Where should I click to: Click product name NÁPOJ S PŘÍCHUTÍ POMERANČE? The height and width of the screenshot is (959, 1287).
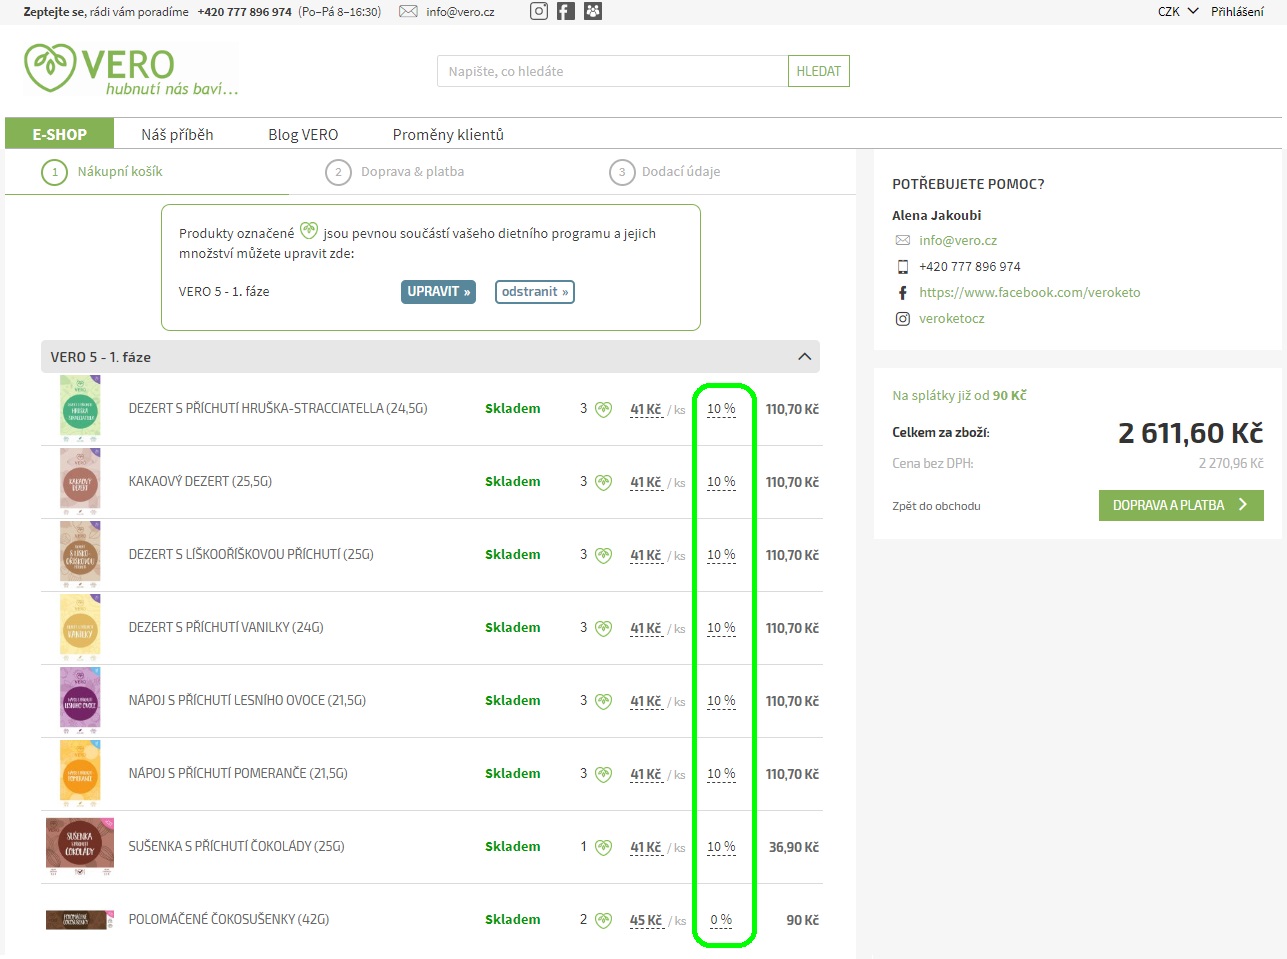[238, 774]
